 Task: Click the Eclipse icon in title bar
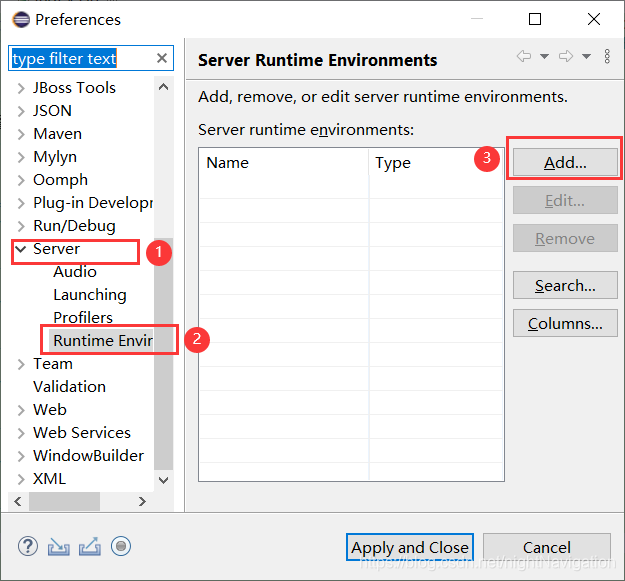coord(21,20)
